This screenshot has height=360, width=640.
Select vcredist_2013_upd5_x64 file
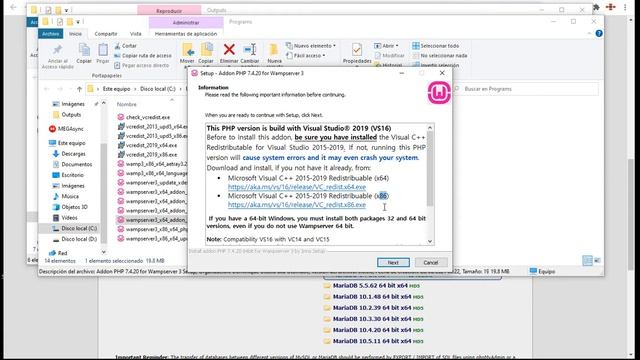[x=152, y=127]
